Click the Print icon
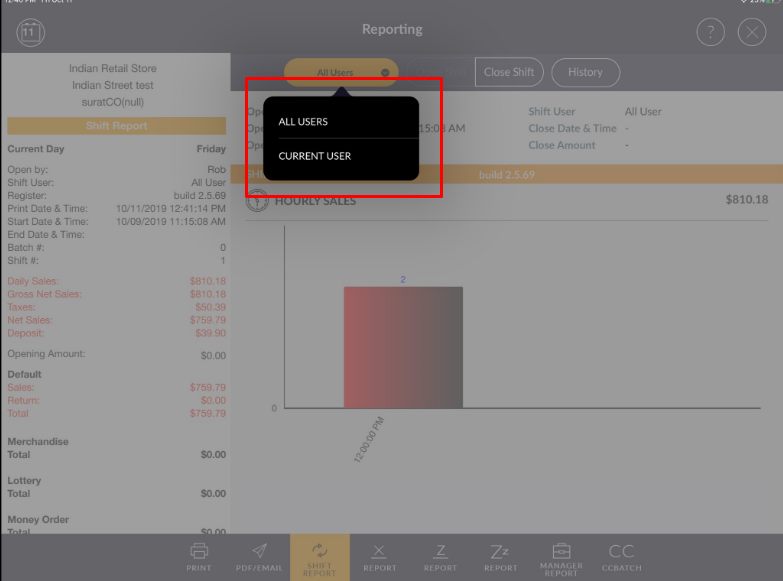The width and height of the screenshot is (783, 581). click(199, 556)
